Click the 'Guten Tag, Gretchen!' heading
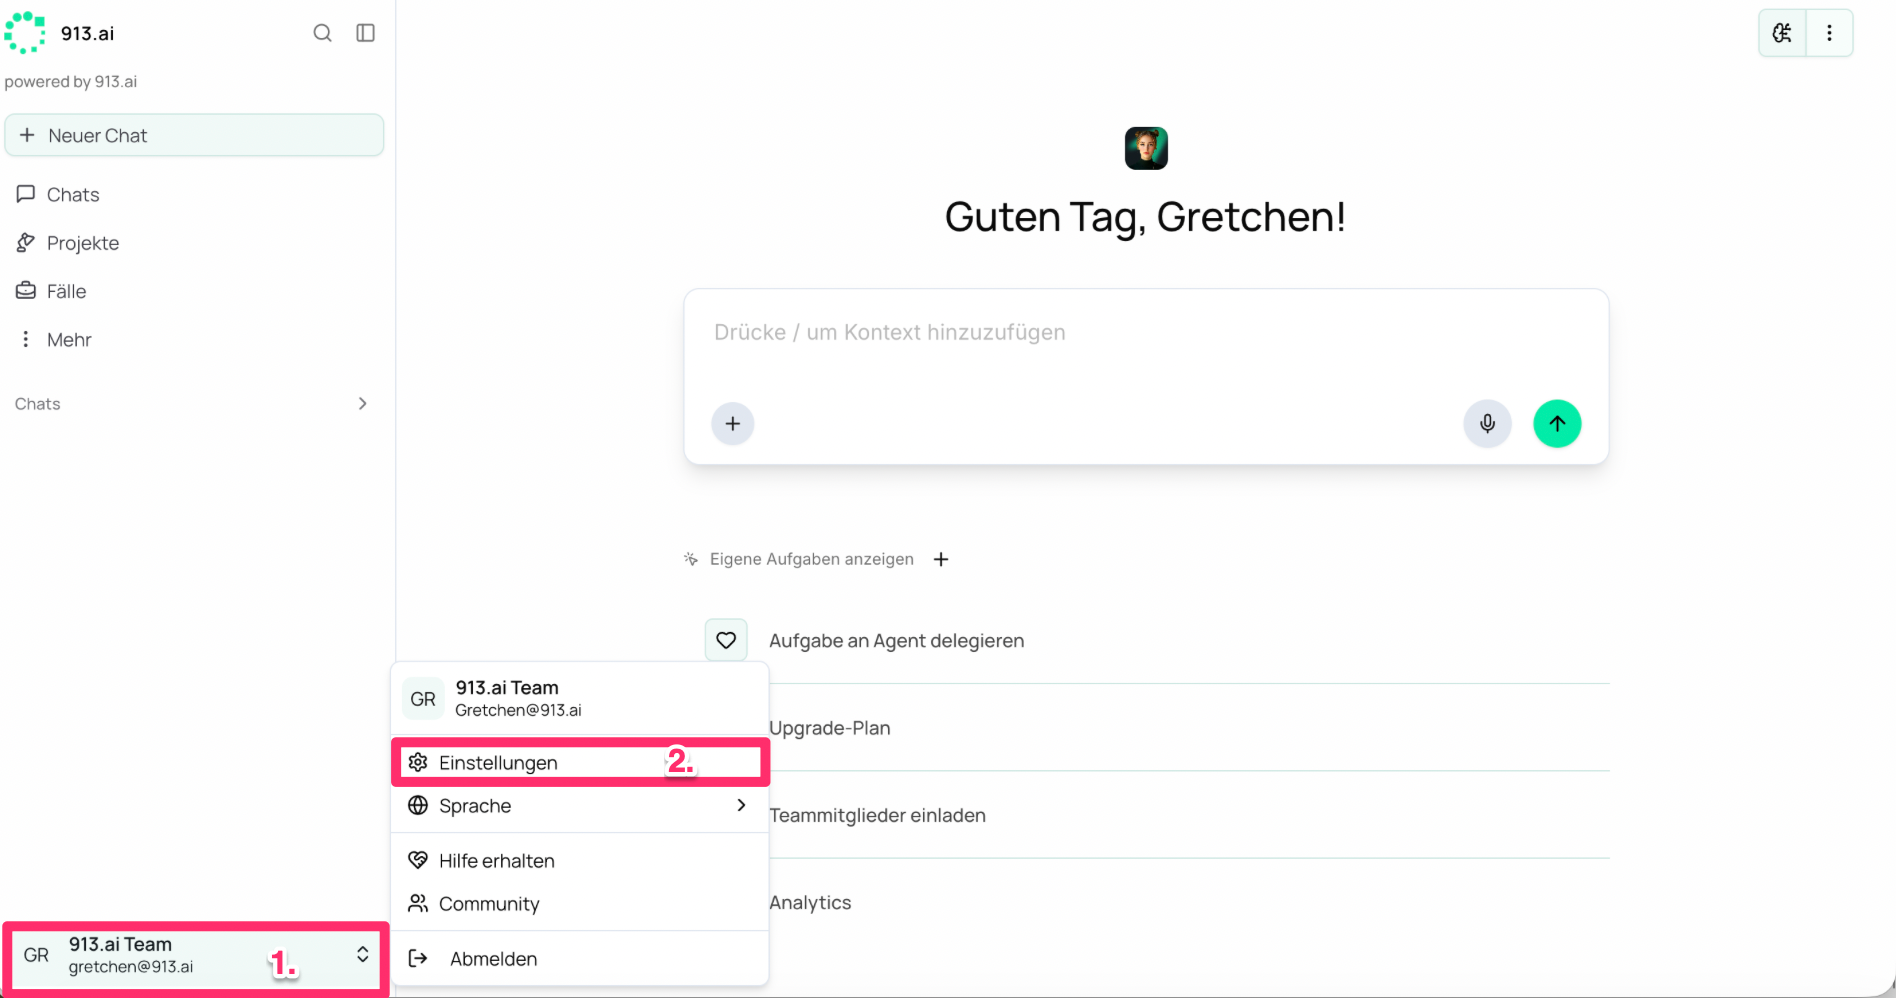 pyautogui.click(x=1146, y=217)
